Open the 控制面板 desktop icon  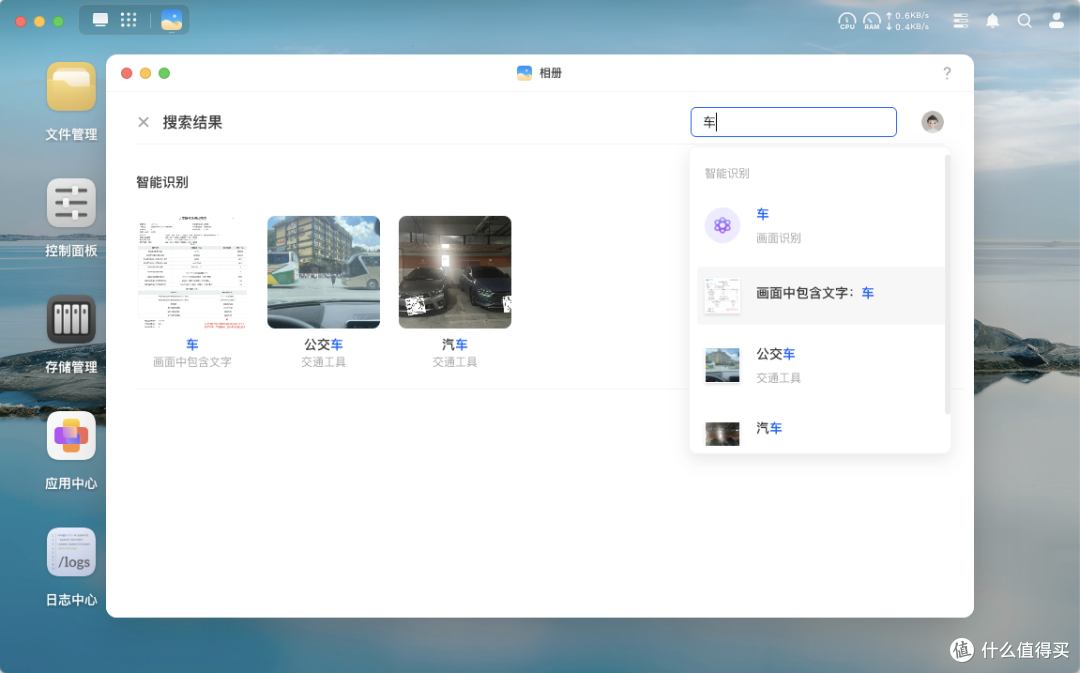[71, 203]
